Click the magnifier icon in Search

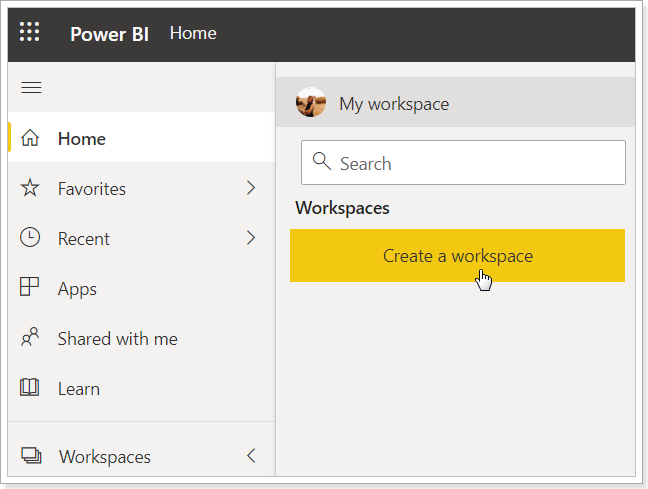coord(322,161)
